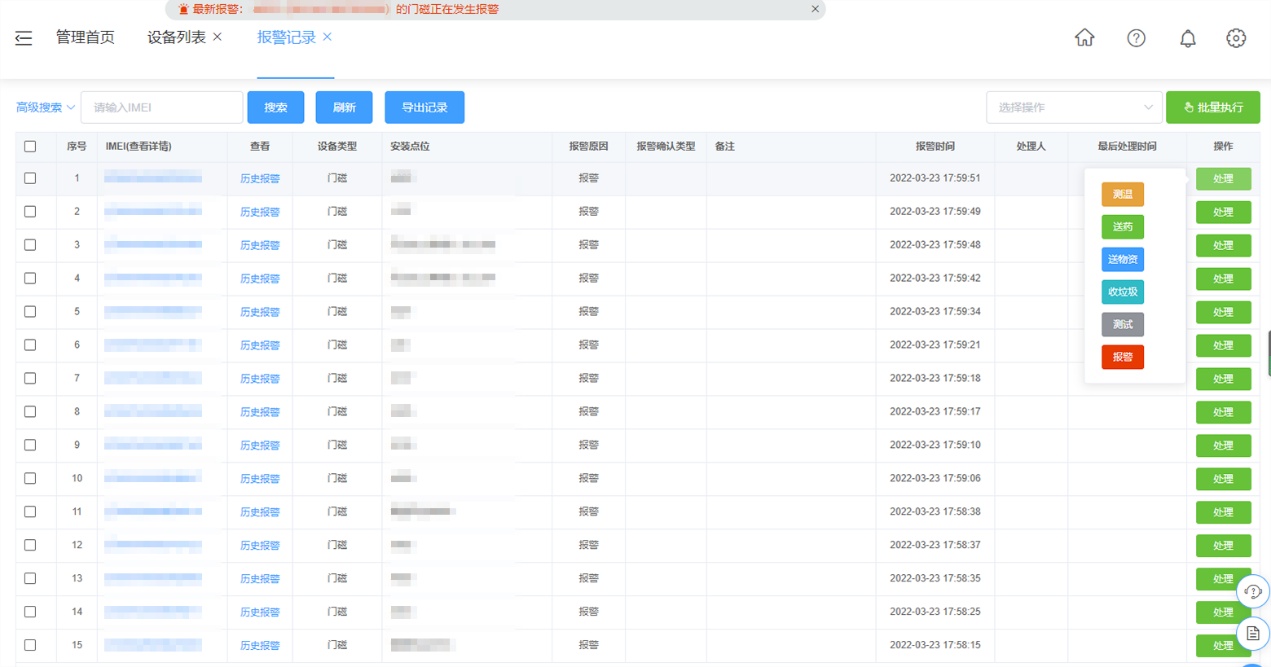Open notifications bell icon
Viewport: 1271px width, 667px height.
point(1188,38)
